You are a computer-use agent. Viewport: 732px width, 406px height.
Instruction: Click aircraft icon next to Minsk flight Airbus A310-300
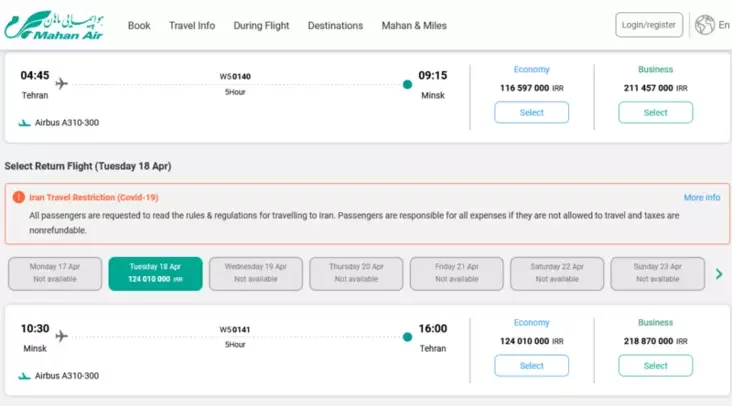pos(24,376)
